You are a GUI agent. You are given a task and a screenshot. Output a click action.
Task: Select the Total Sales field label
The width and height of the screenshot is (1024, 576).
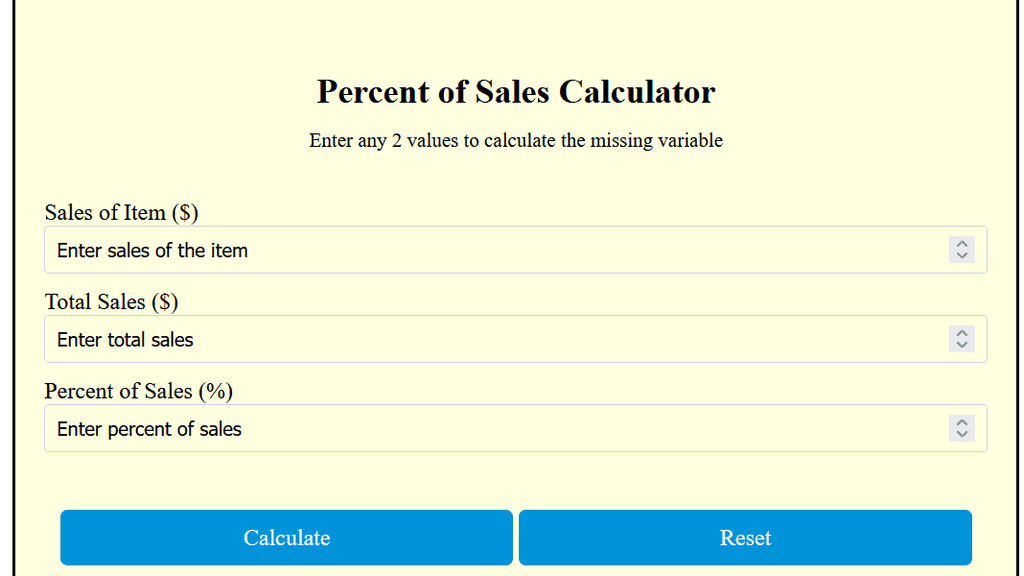point(110,301)
